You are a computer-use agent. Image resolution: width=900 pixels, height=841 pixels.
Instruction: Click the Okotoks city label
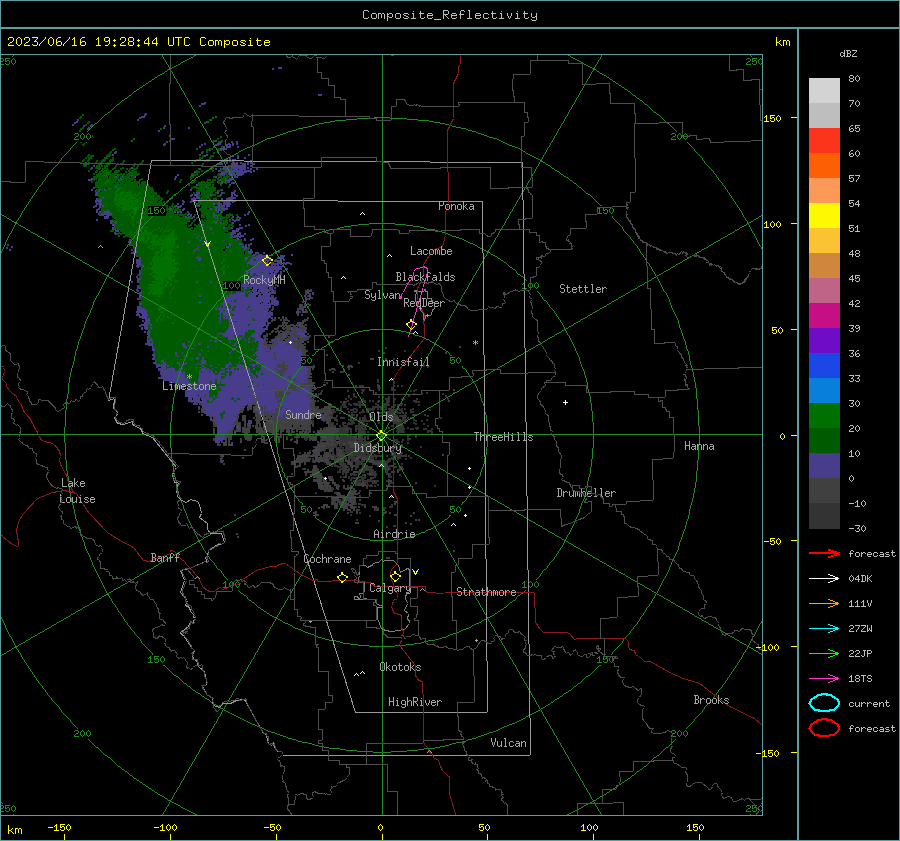click(400, 667)
